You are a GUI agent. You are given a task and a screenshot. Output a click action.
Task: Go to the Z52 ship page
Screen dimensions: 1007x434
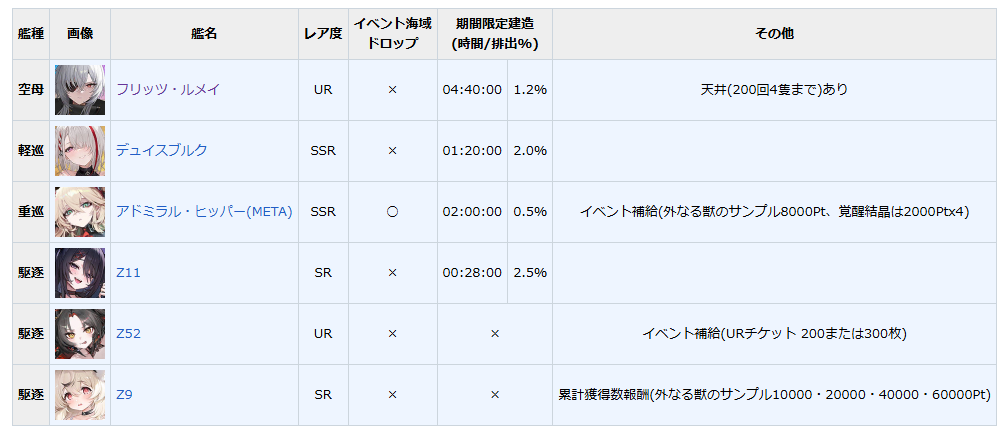click(x=128, y=334)
